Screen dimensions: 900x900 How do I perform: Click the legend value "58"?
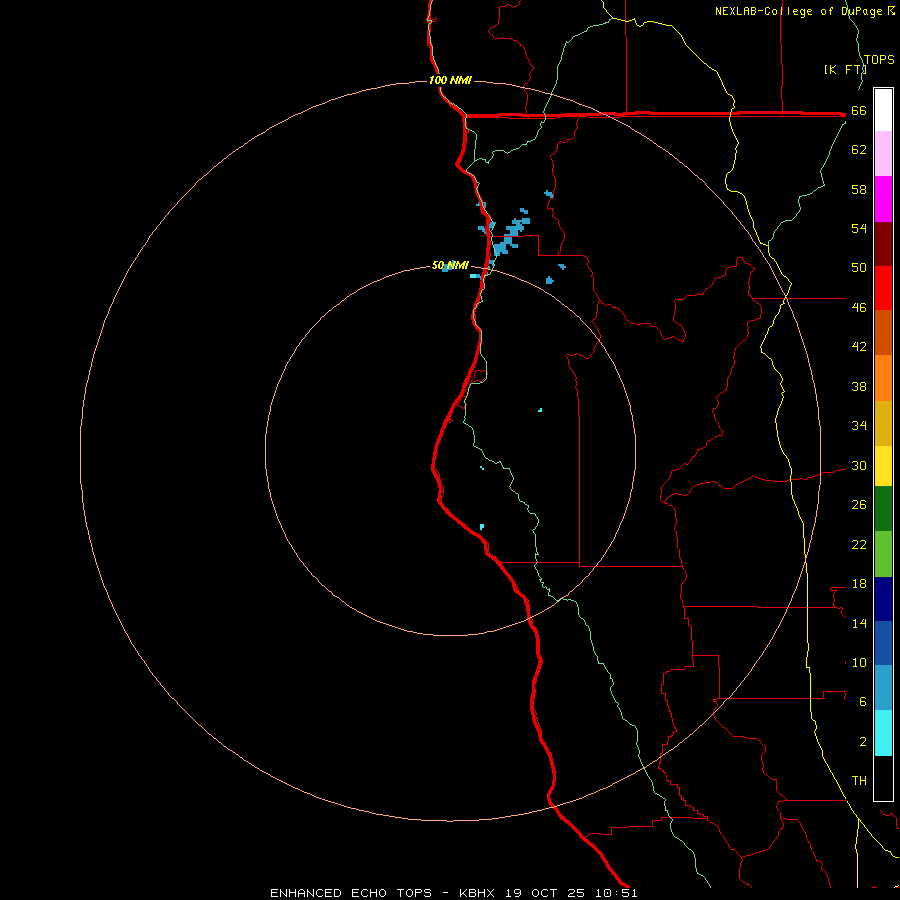(x=859, y=189)
